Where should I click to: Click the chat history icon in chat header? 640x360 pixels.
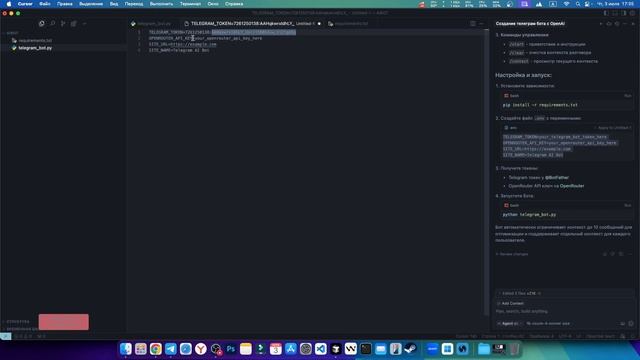coord(617,24)
